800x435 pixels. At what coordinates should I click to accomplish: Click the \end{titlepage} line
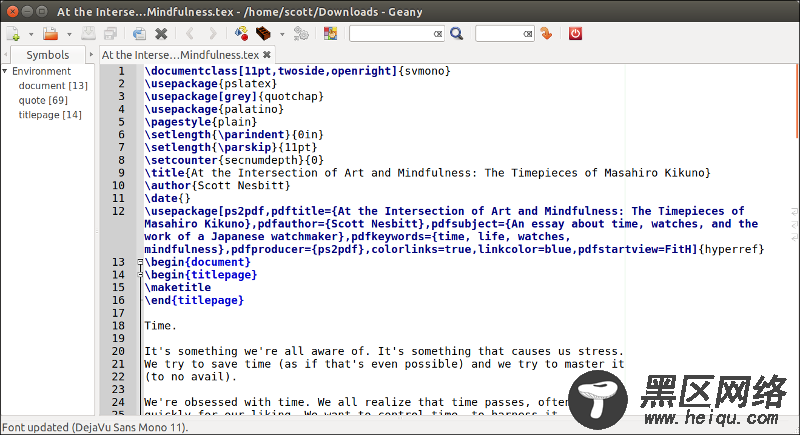pos(194,300)
